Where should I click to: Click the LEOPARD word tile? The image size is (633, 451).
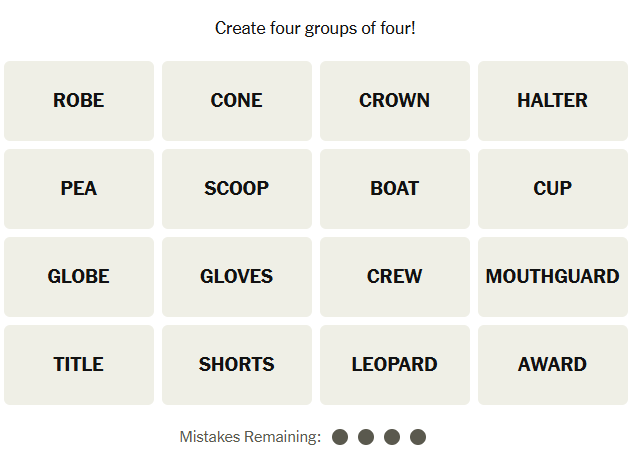pos(395,365)
